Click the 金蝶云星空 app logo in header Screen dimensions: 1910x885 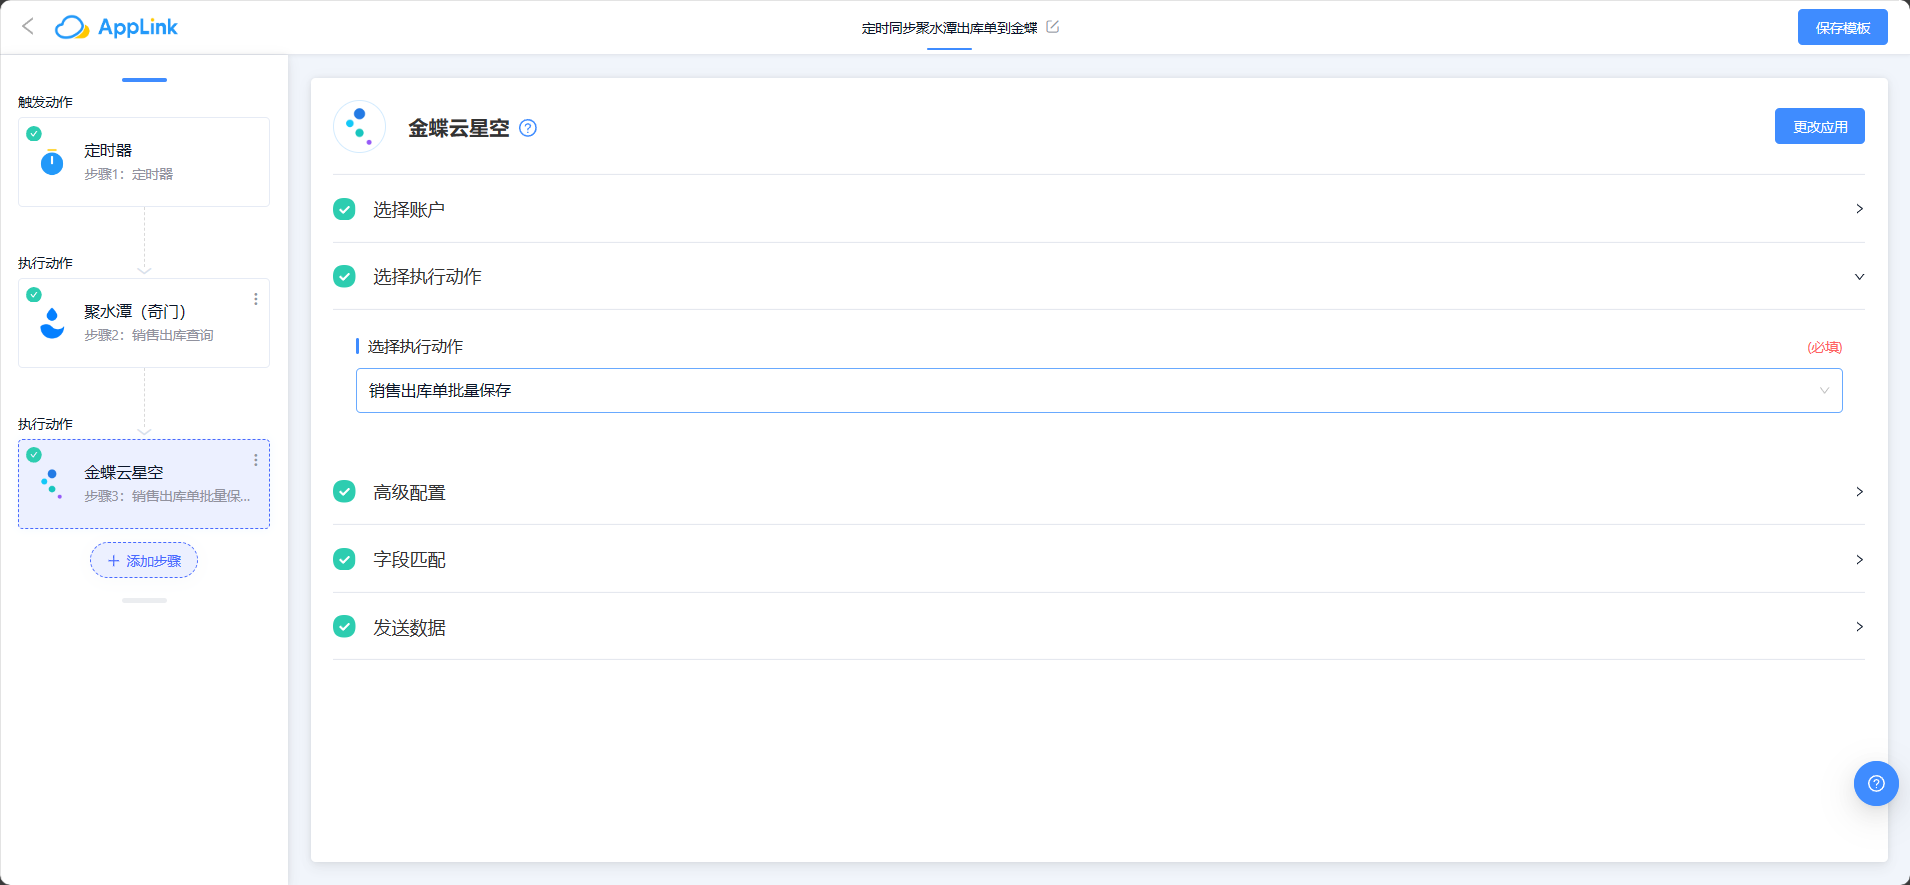click(x=359, y=127)
